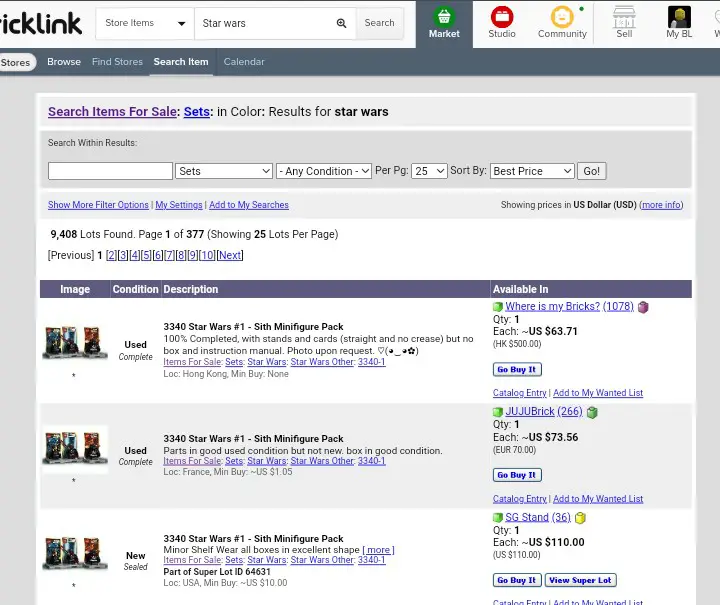Open 3340-1 link in Hong Kong listing
The width and height of the screenshot is (720, 605).
click(x=371, y=362)
